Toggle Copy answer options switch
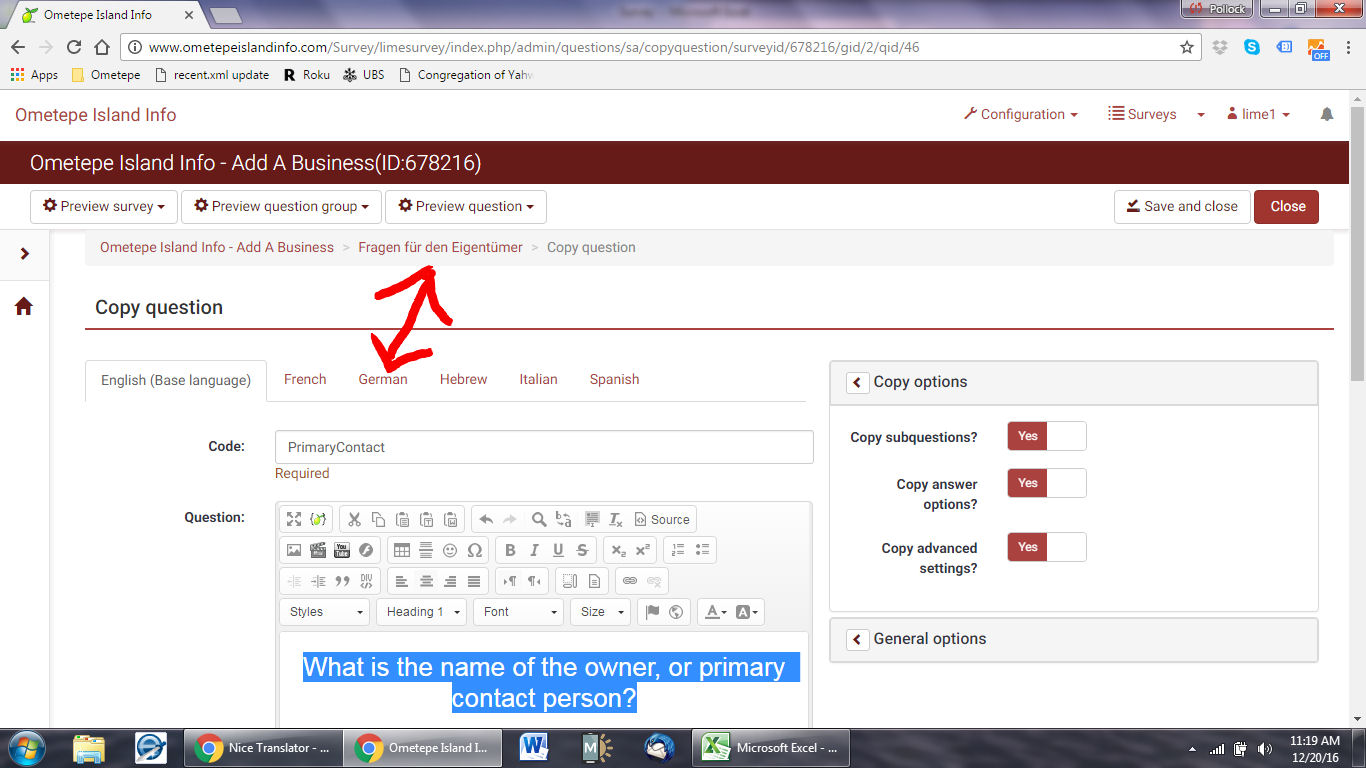The width and height of the screenshot is (1366, 768). coord(1046,483)
